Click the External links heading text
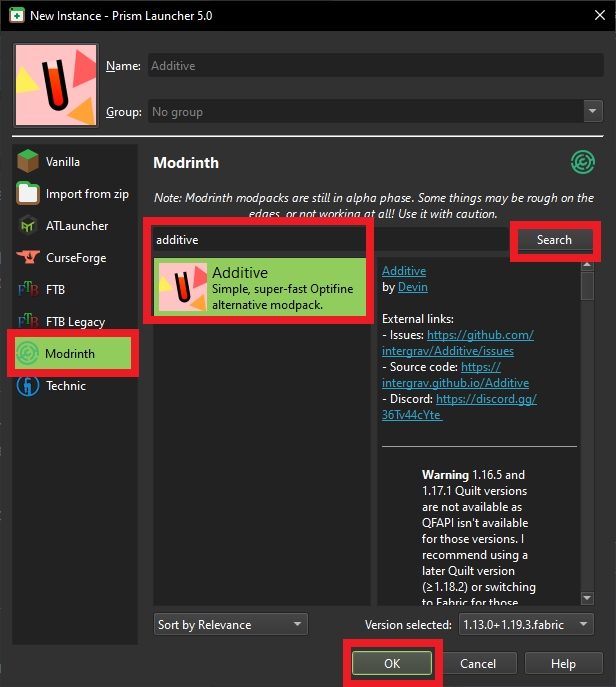Viewport: 616px width, 687px height. pos(418,319)
